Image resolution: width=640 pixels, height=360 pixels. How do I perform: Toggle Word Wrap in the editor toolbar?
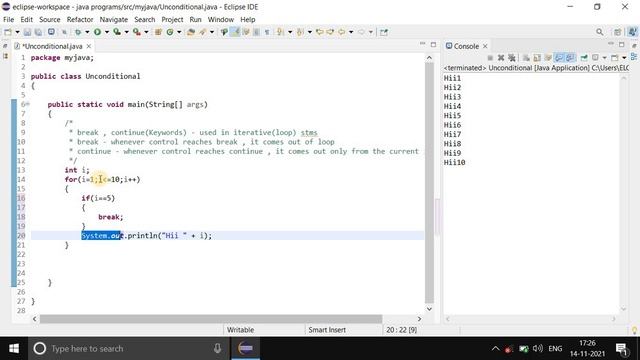coord(246,32)
